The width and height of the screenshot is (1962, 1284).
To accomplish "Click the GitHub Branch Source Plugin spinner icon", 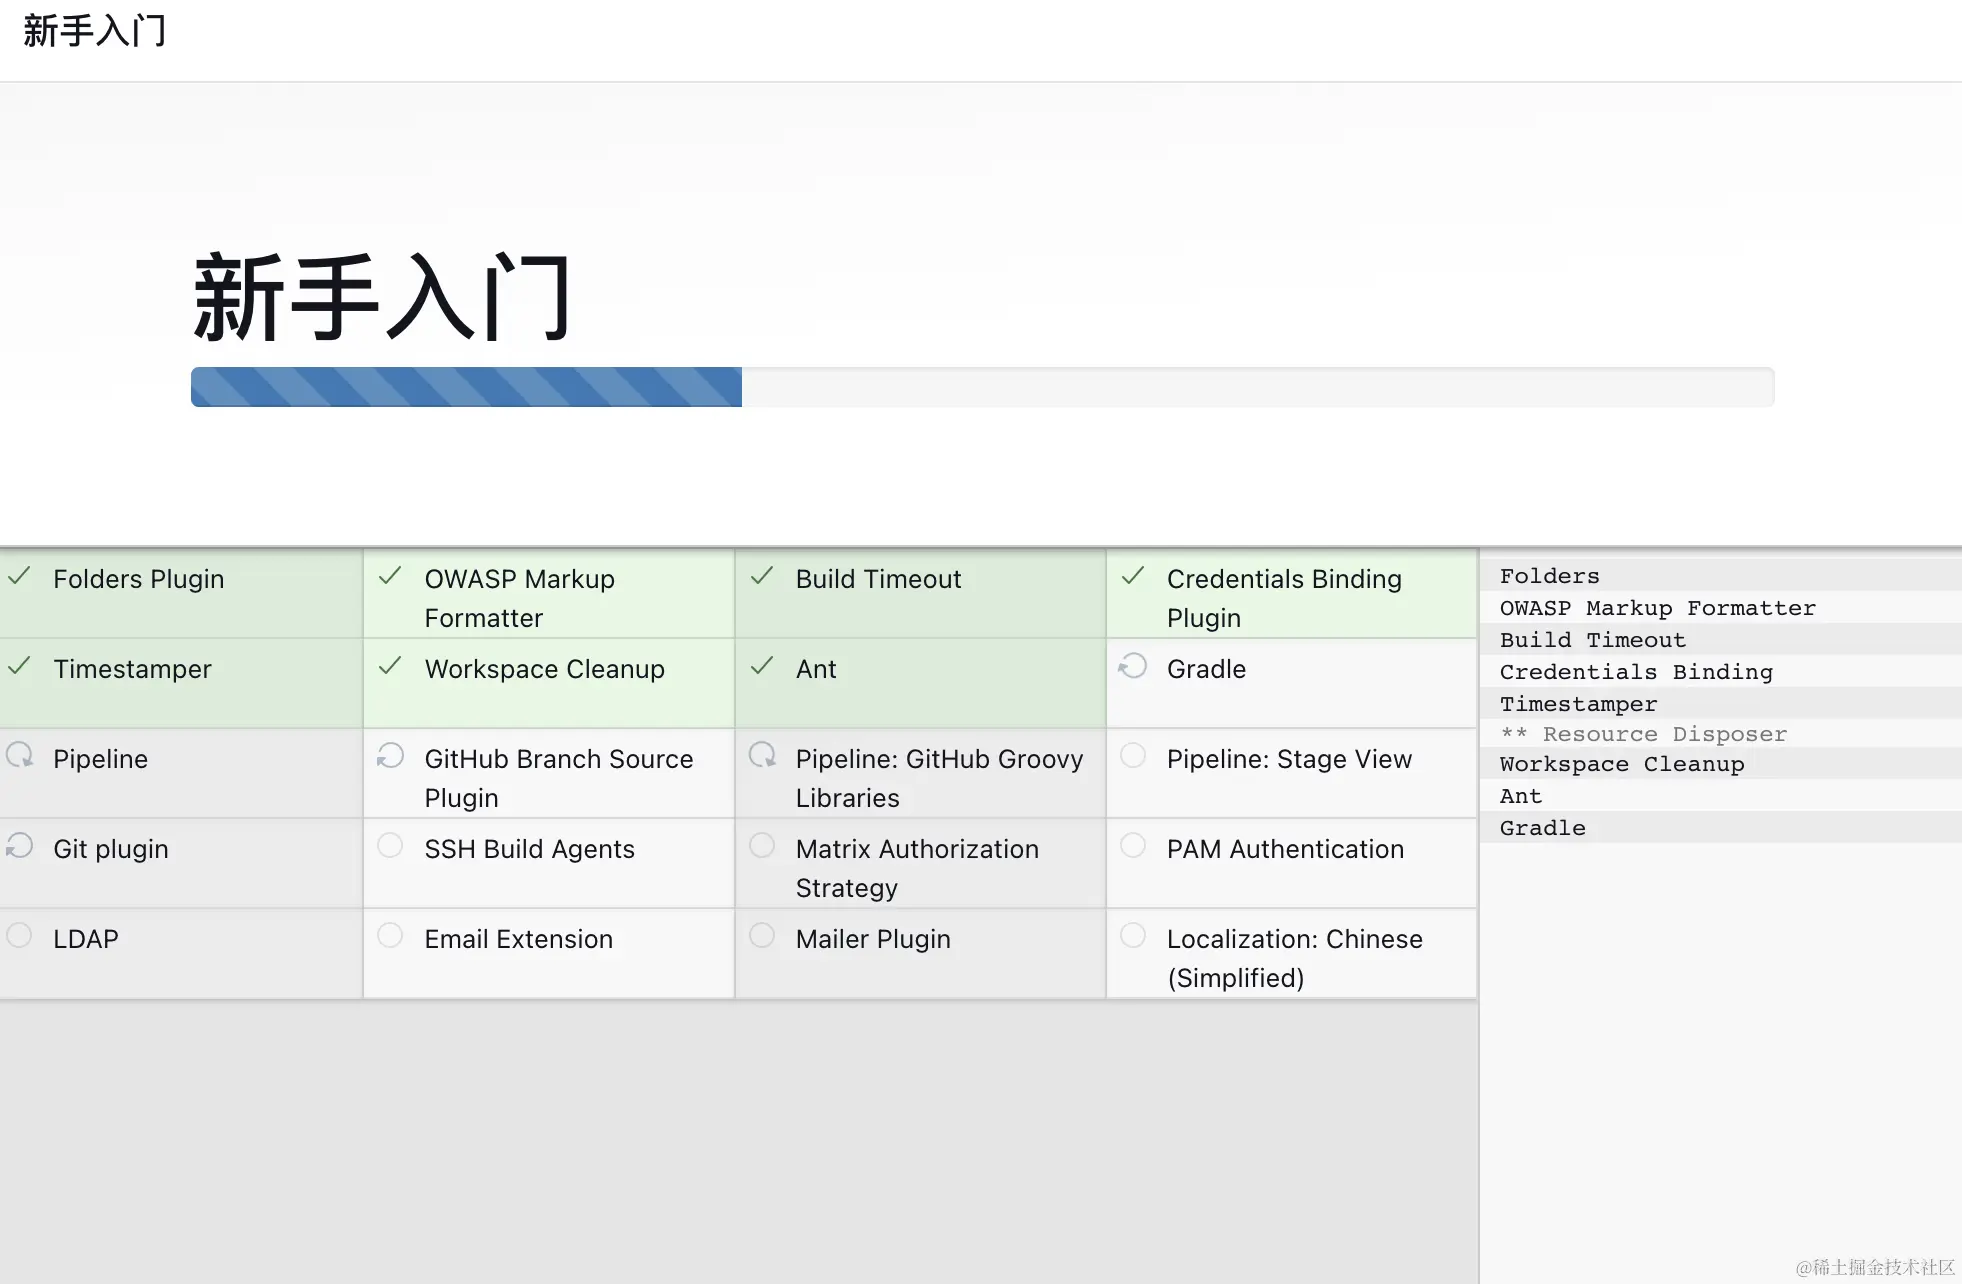I will 391,756.
